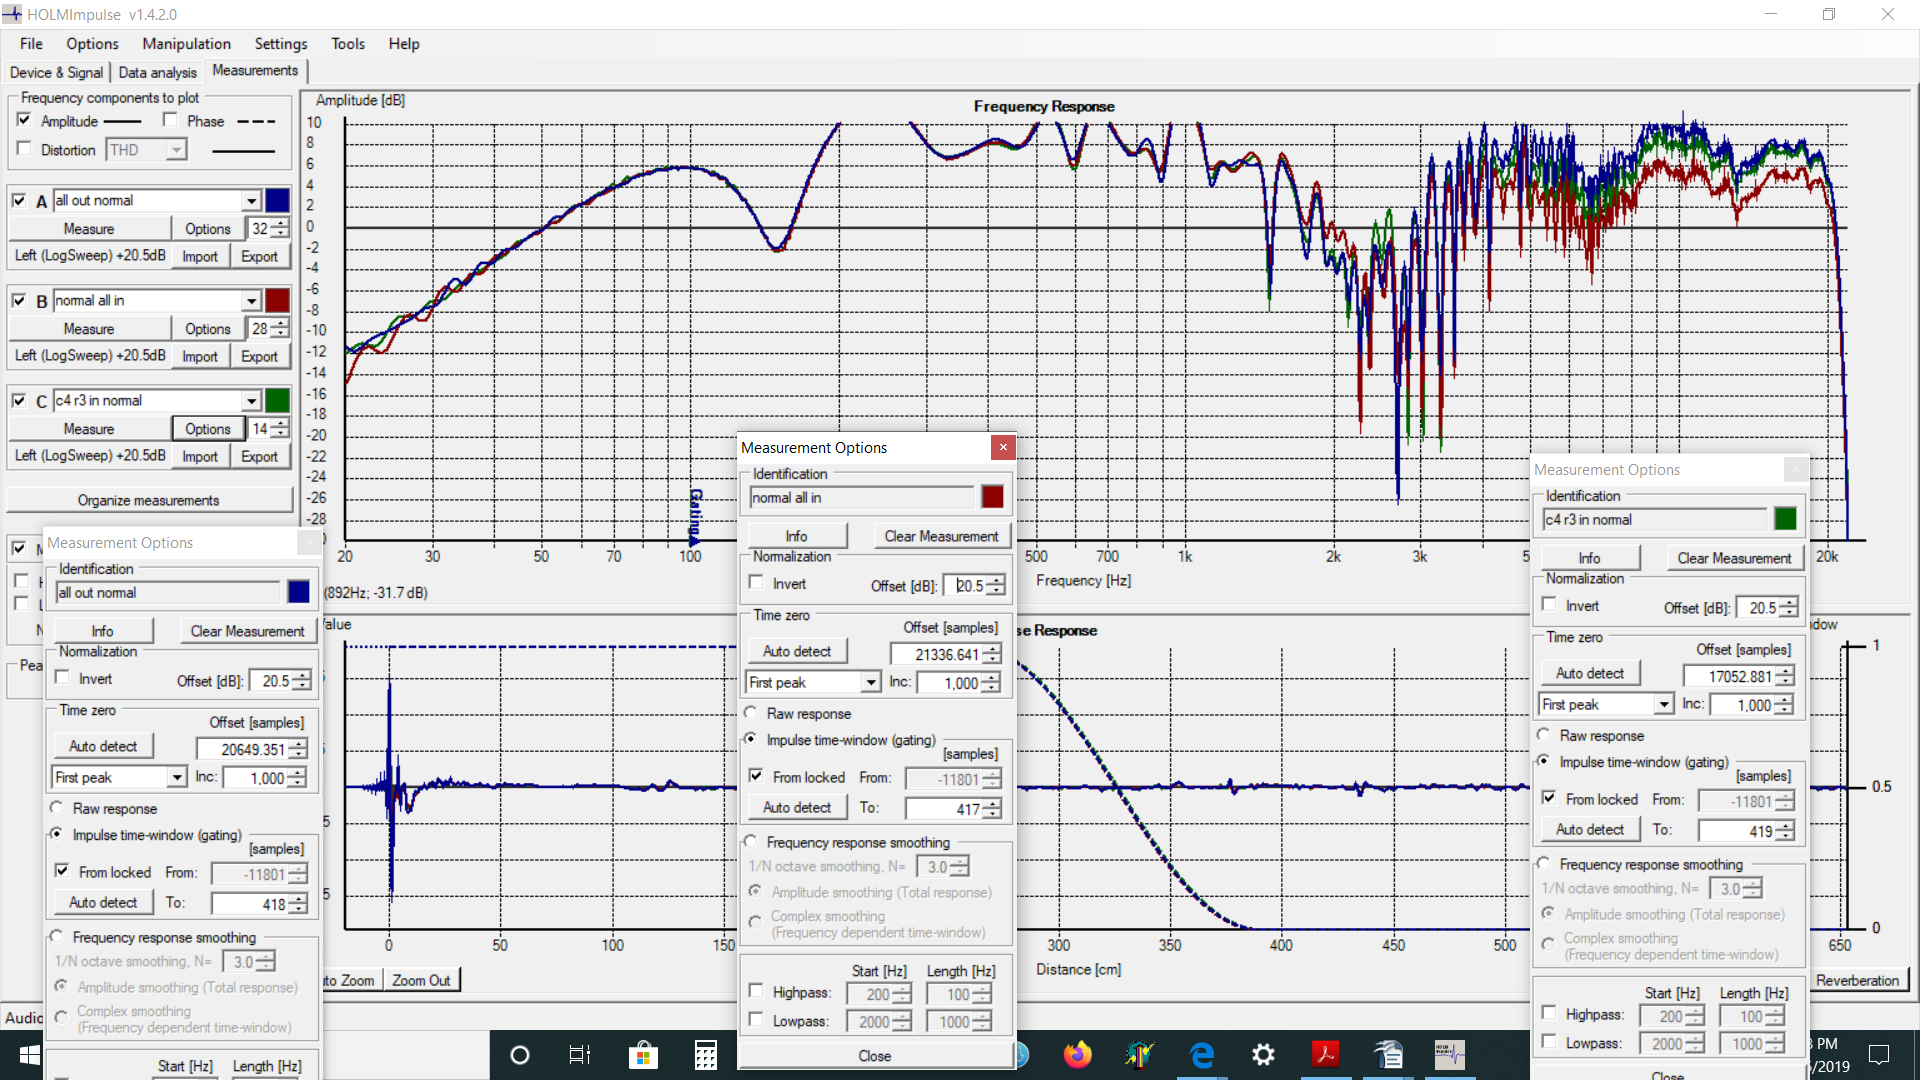Launch Microsoft Store from taskbar

643,1055
